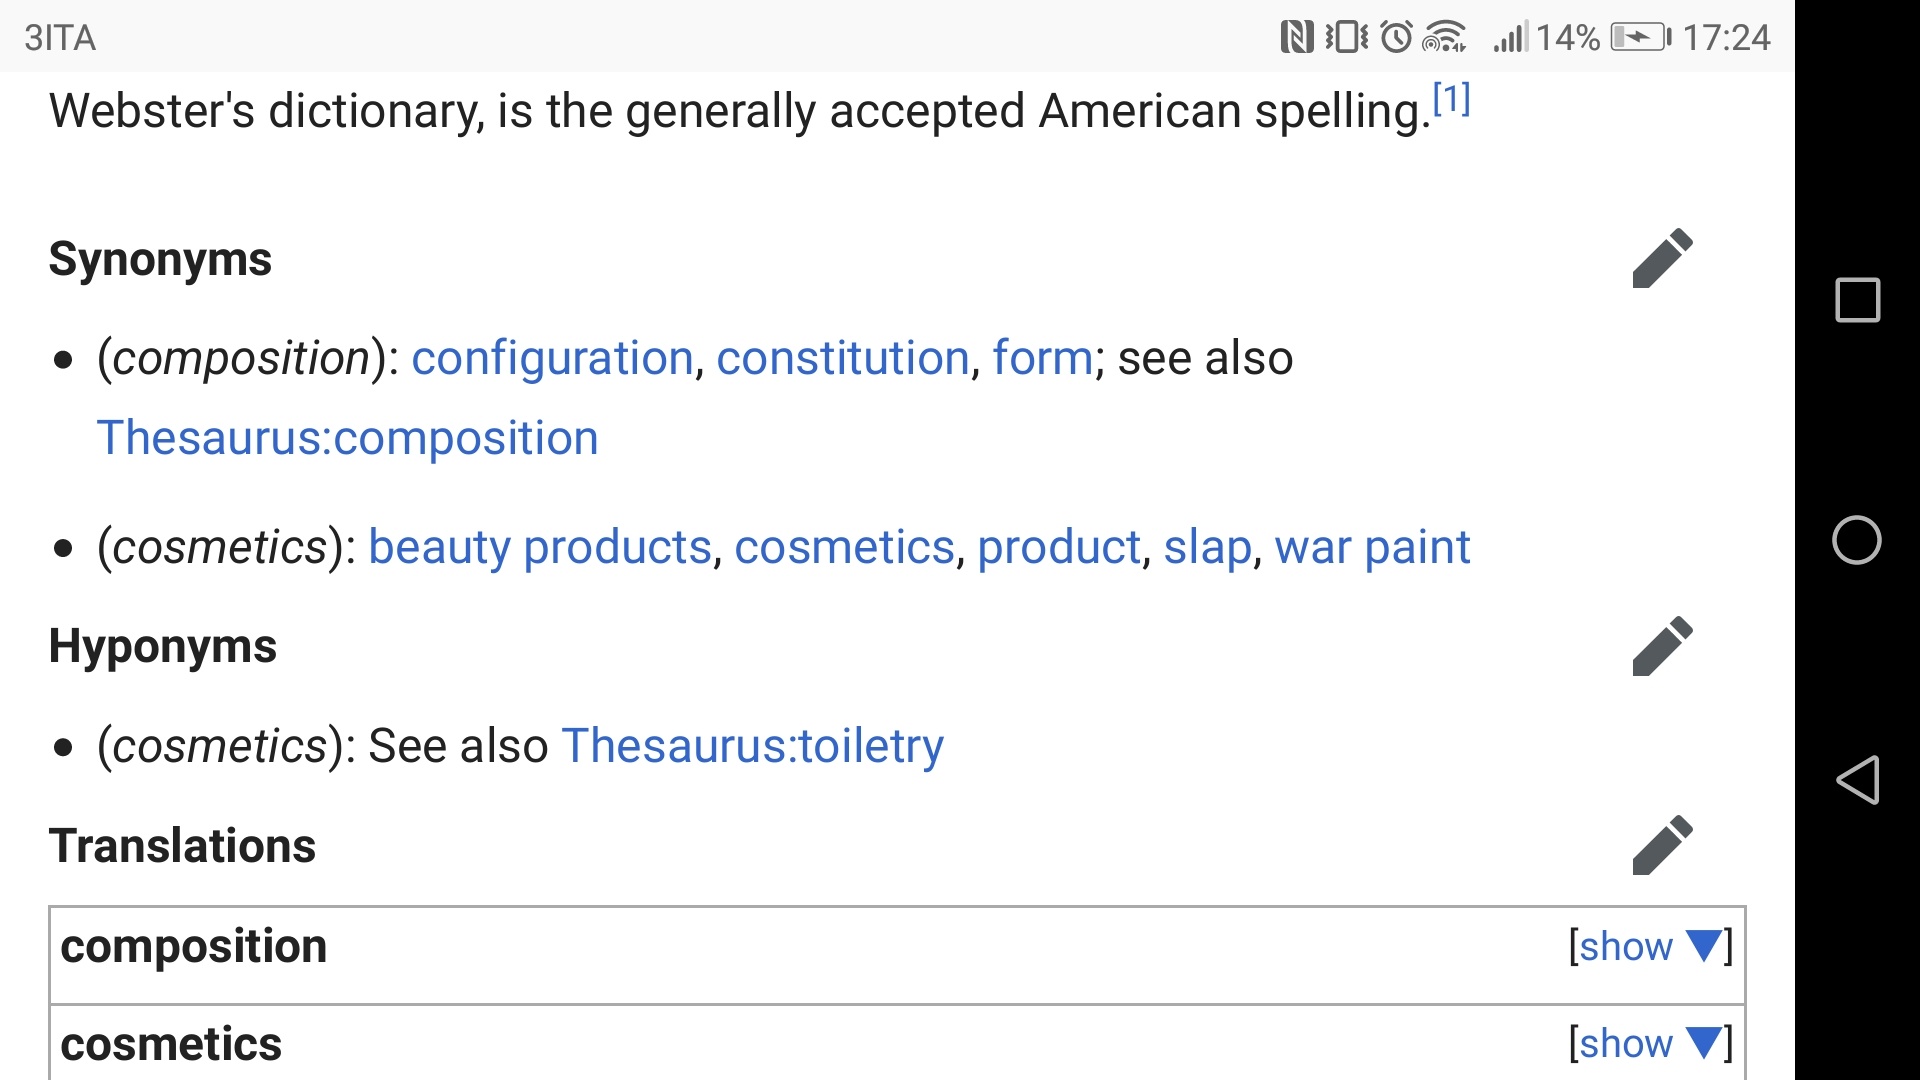This screenshot has height=1080, width=1920.
Task: Show the composition translations table
Action: tap(1649, 946)
